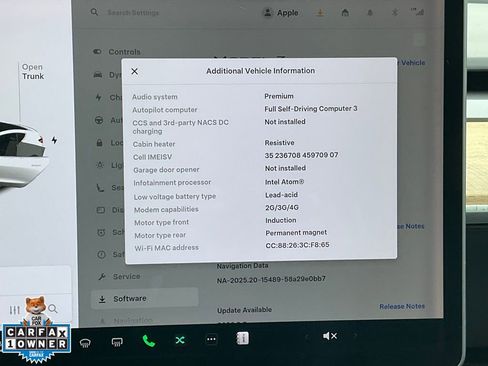Click the Intel Atom infotainment processor value
This screenshot has width=488, height=366.
click(x=284, y=182)
